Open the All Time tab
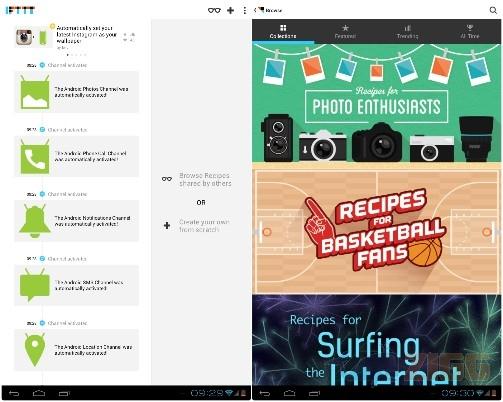 (470, 32)
